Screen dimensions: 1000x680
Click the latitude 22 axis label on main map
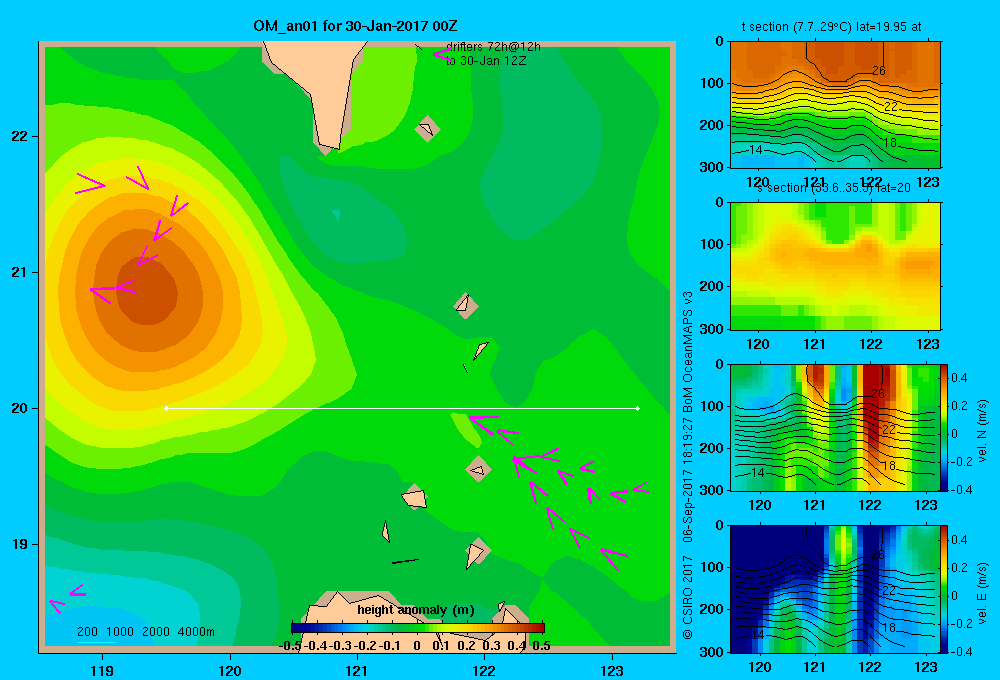point(20,137)
